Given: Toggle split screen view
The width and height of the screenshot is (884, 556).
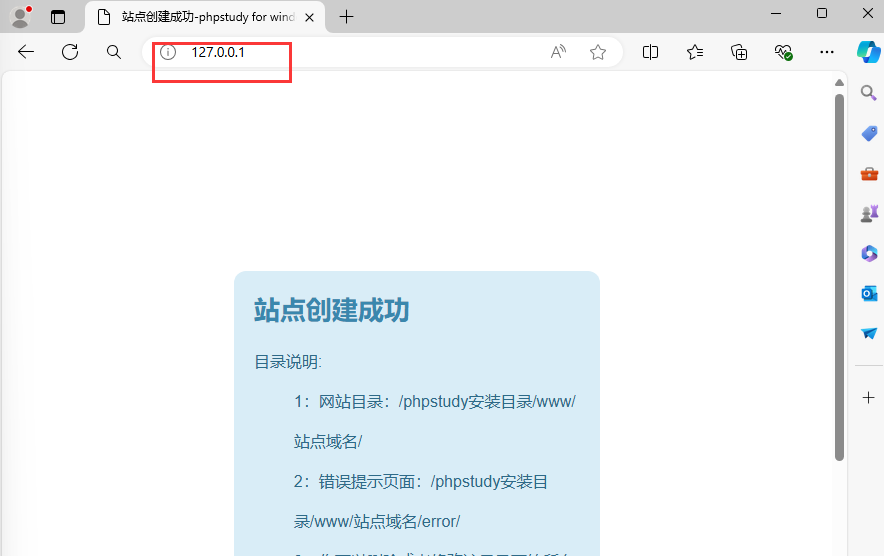Looking at the screenshot, I should pos(650,52).
